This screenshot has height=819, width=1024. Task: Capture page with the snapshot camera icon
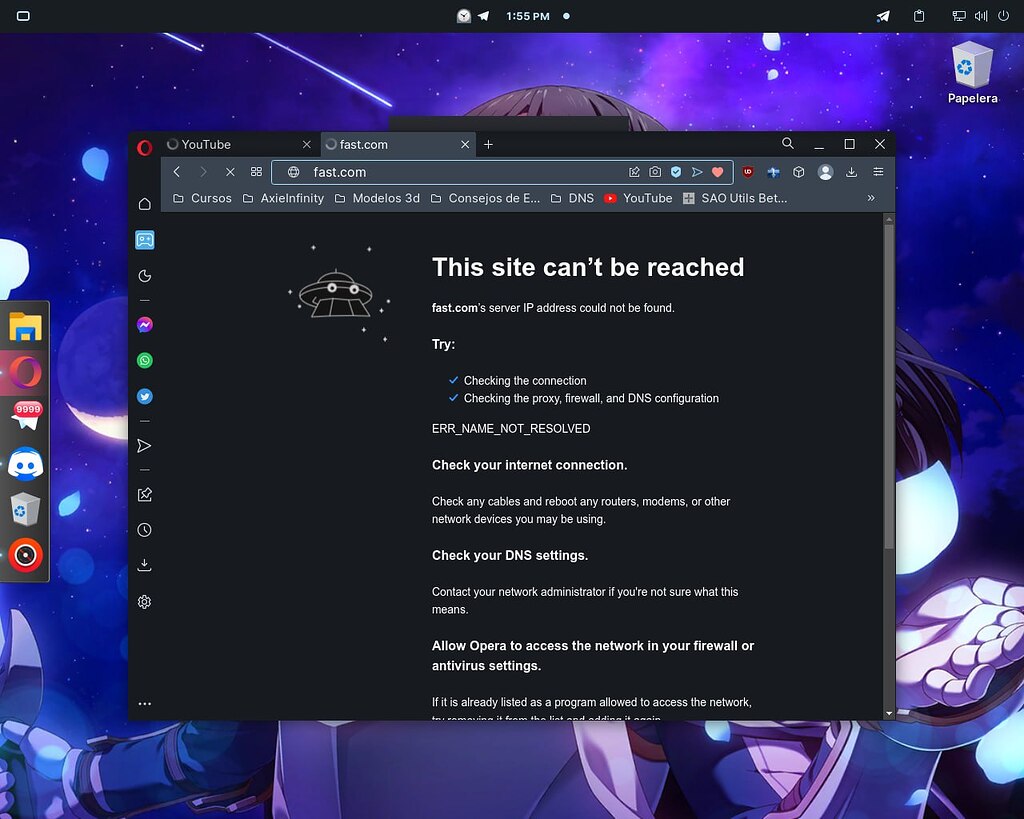pyautogui.click(x=653, y=172)
